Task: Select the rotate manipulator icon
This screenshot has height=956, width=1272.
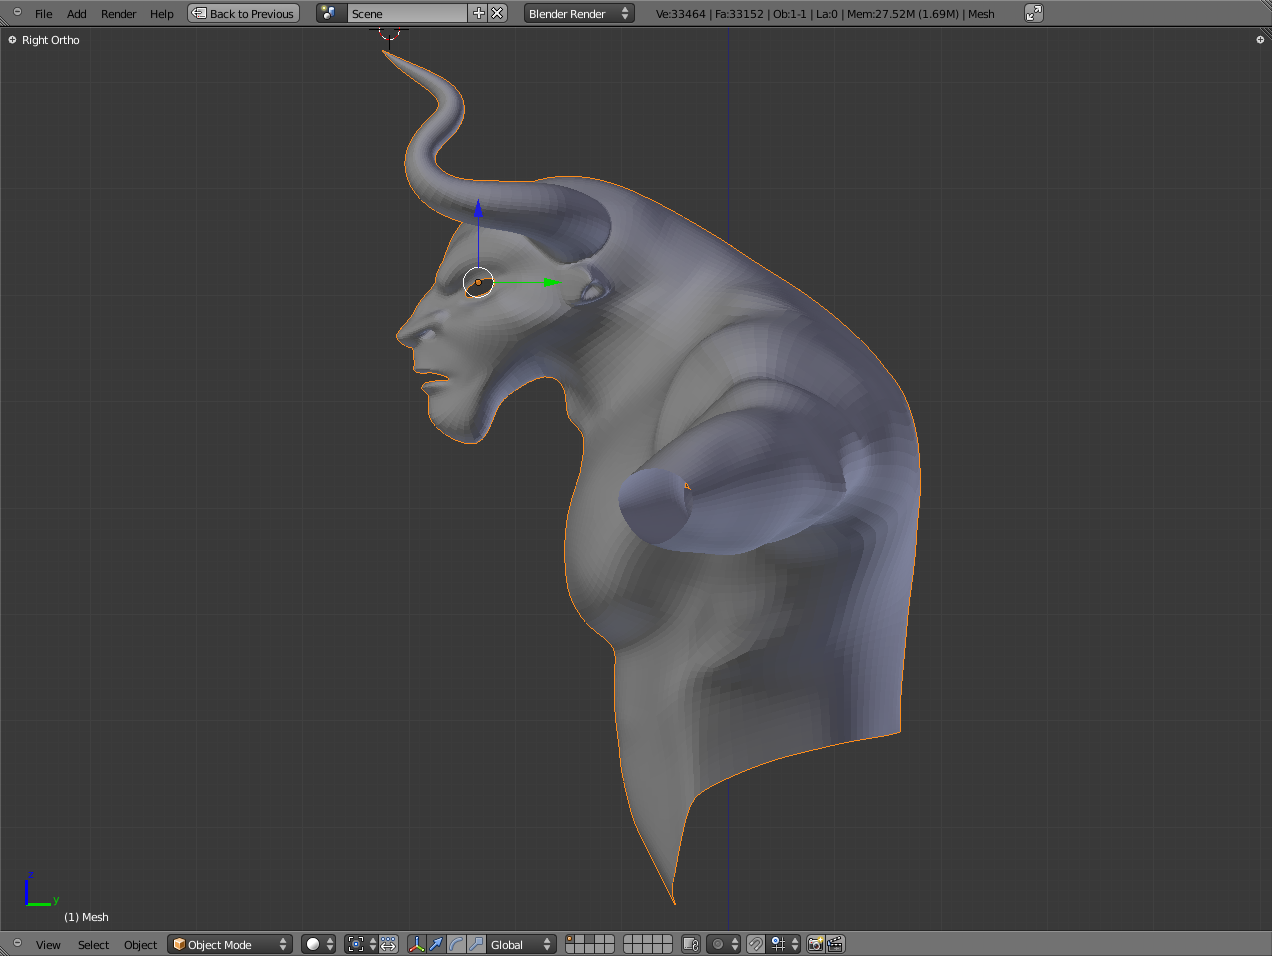Action: [456, 944]
